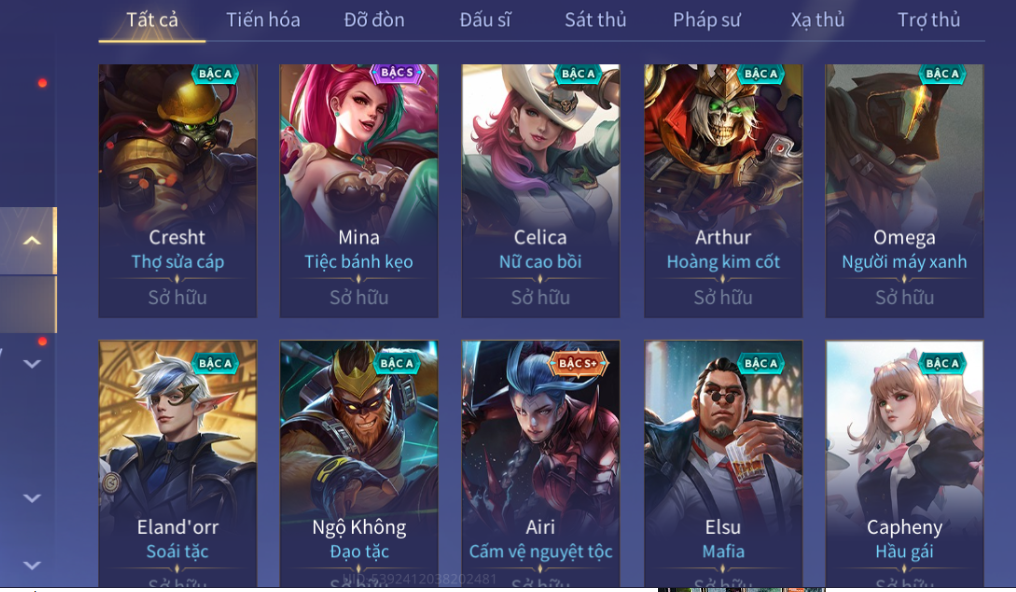Expand the bottom-most sidebar down chevron
Viewport: 1016px width, 592px height.
(x=32, y=565)
